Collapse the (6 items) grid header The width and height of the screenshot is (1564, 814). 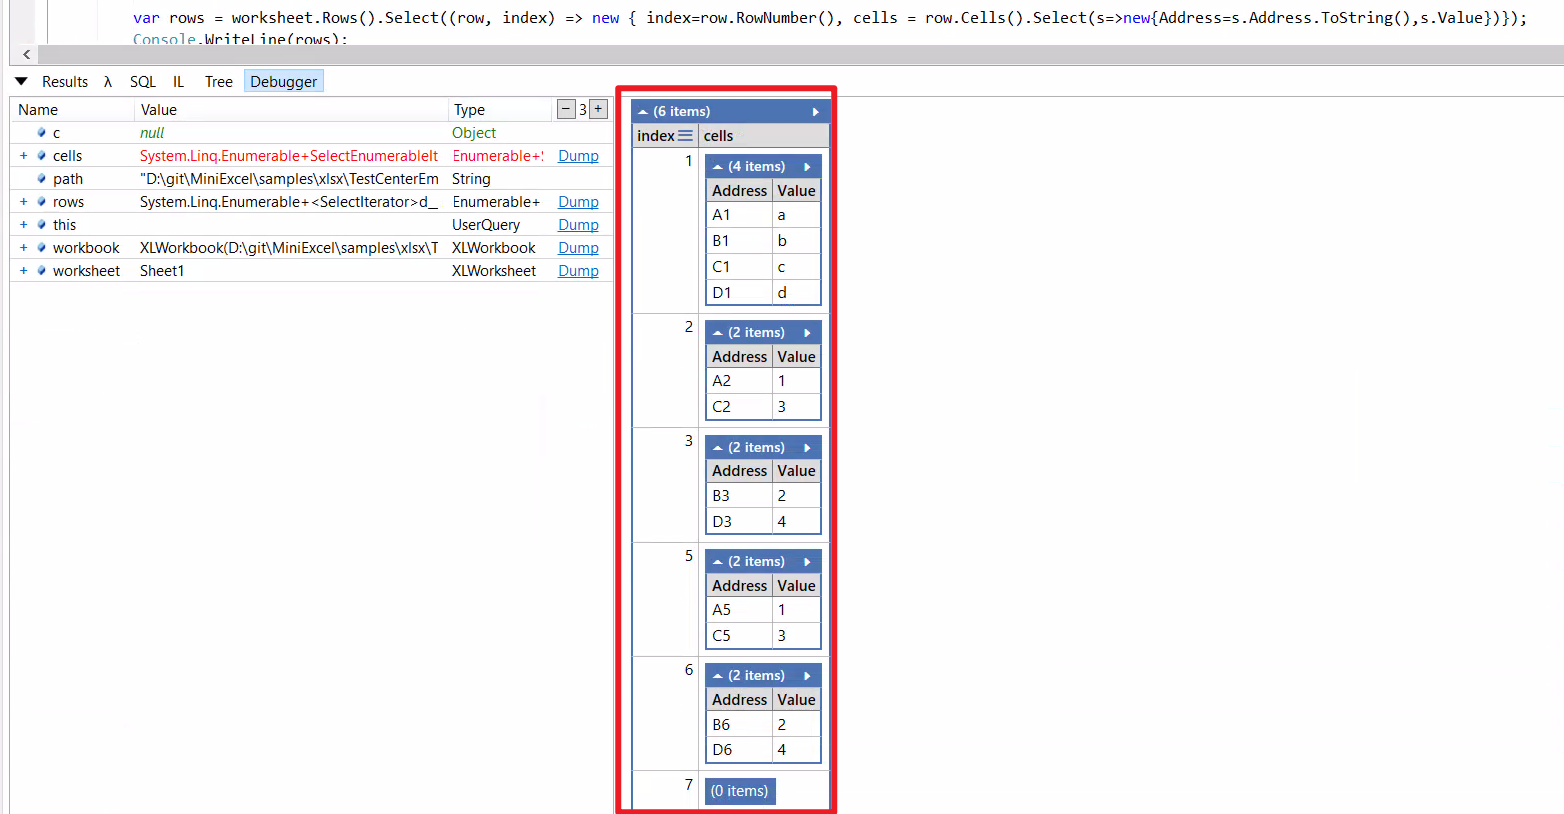coord(641,110)
